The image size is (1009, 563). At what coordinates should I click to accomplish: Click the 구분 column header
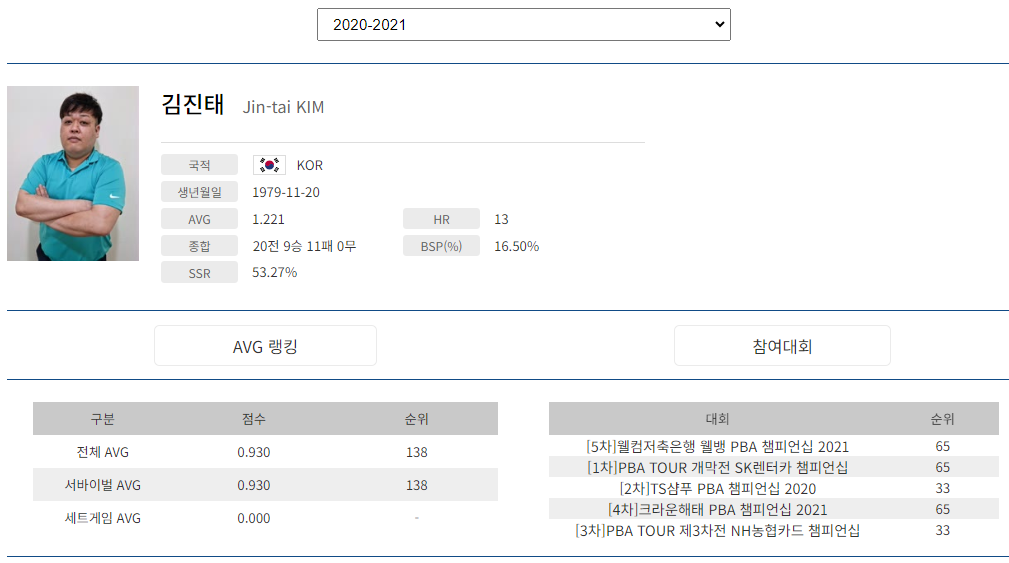click(102, 419)
